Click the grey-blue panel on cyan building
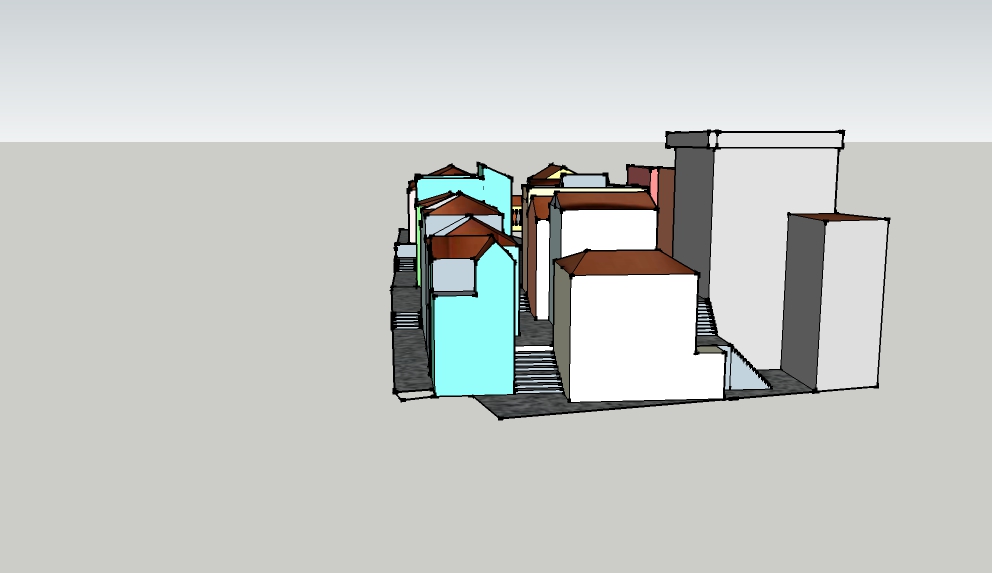 (x=453, y=275)
